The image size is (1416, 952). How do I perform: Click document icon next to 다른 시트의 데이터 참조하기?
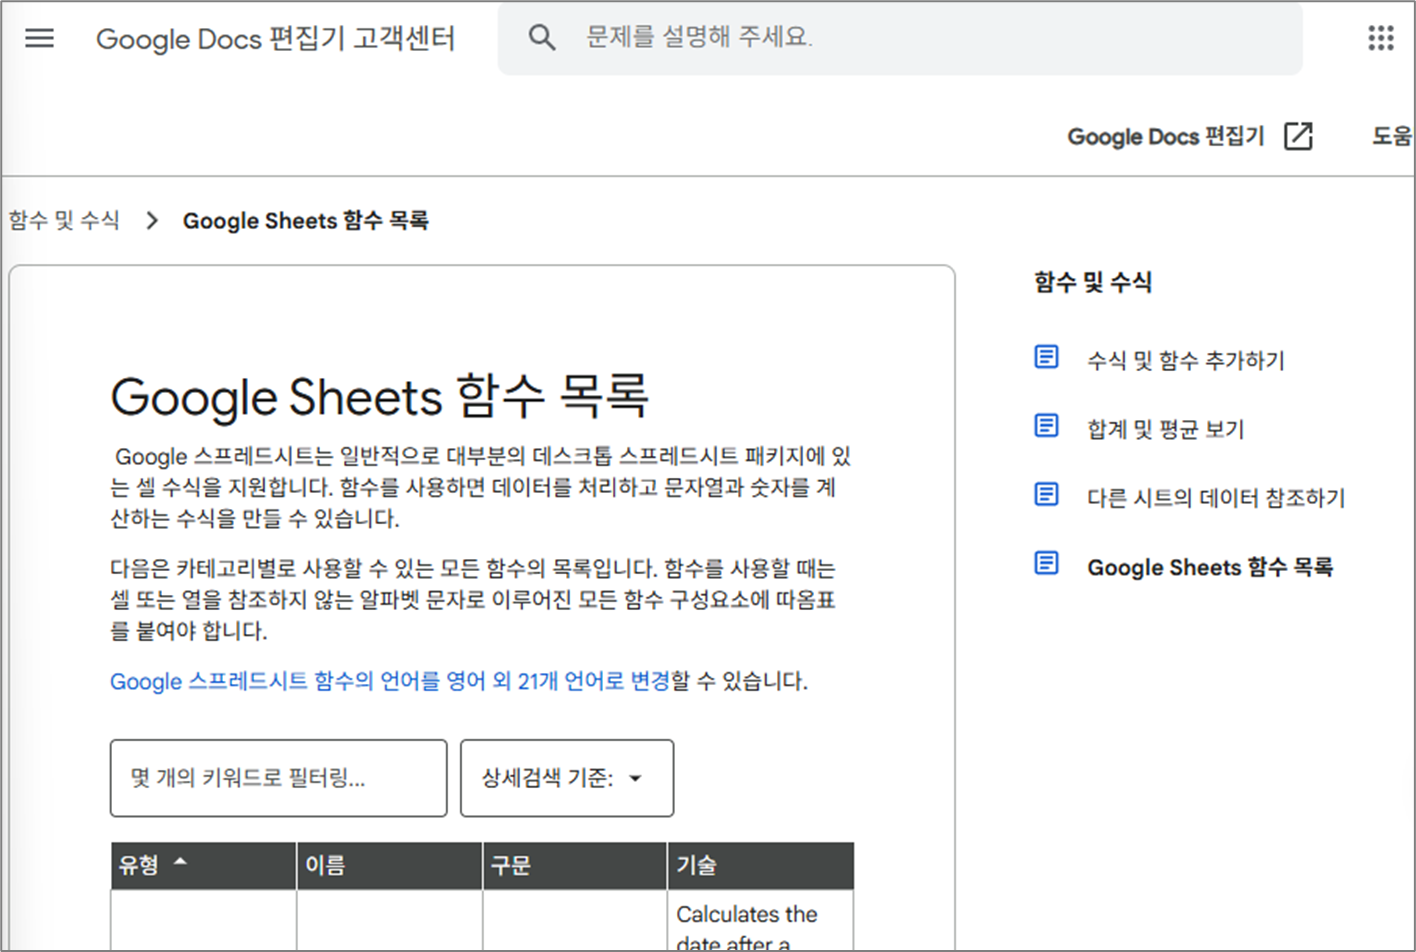coord(1046,494)
